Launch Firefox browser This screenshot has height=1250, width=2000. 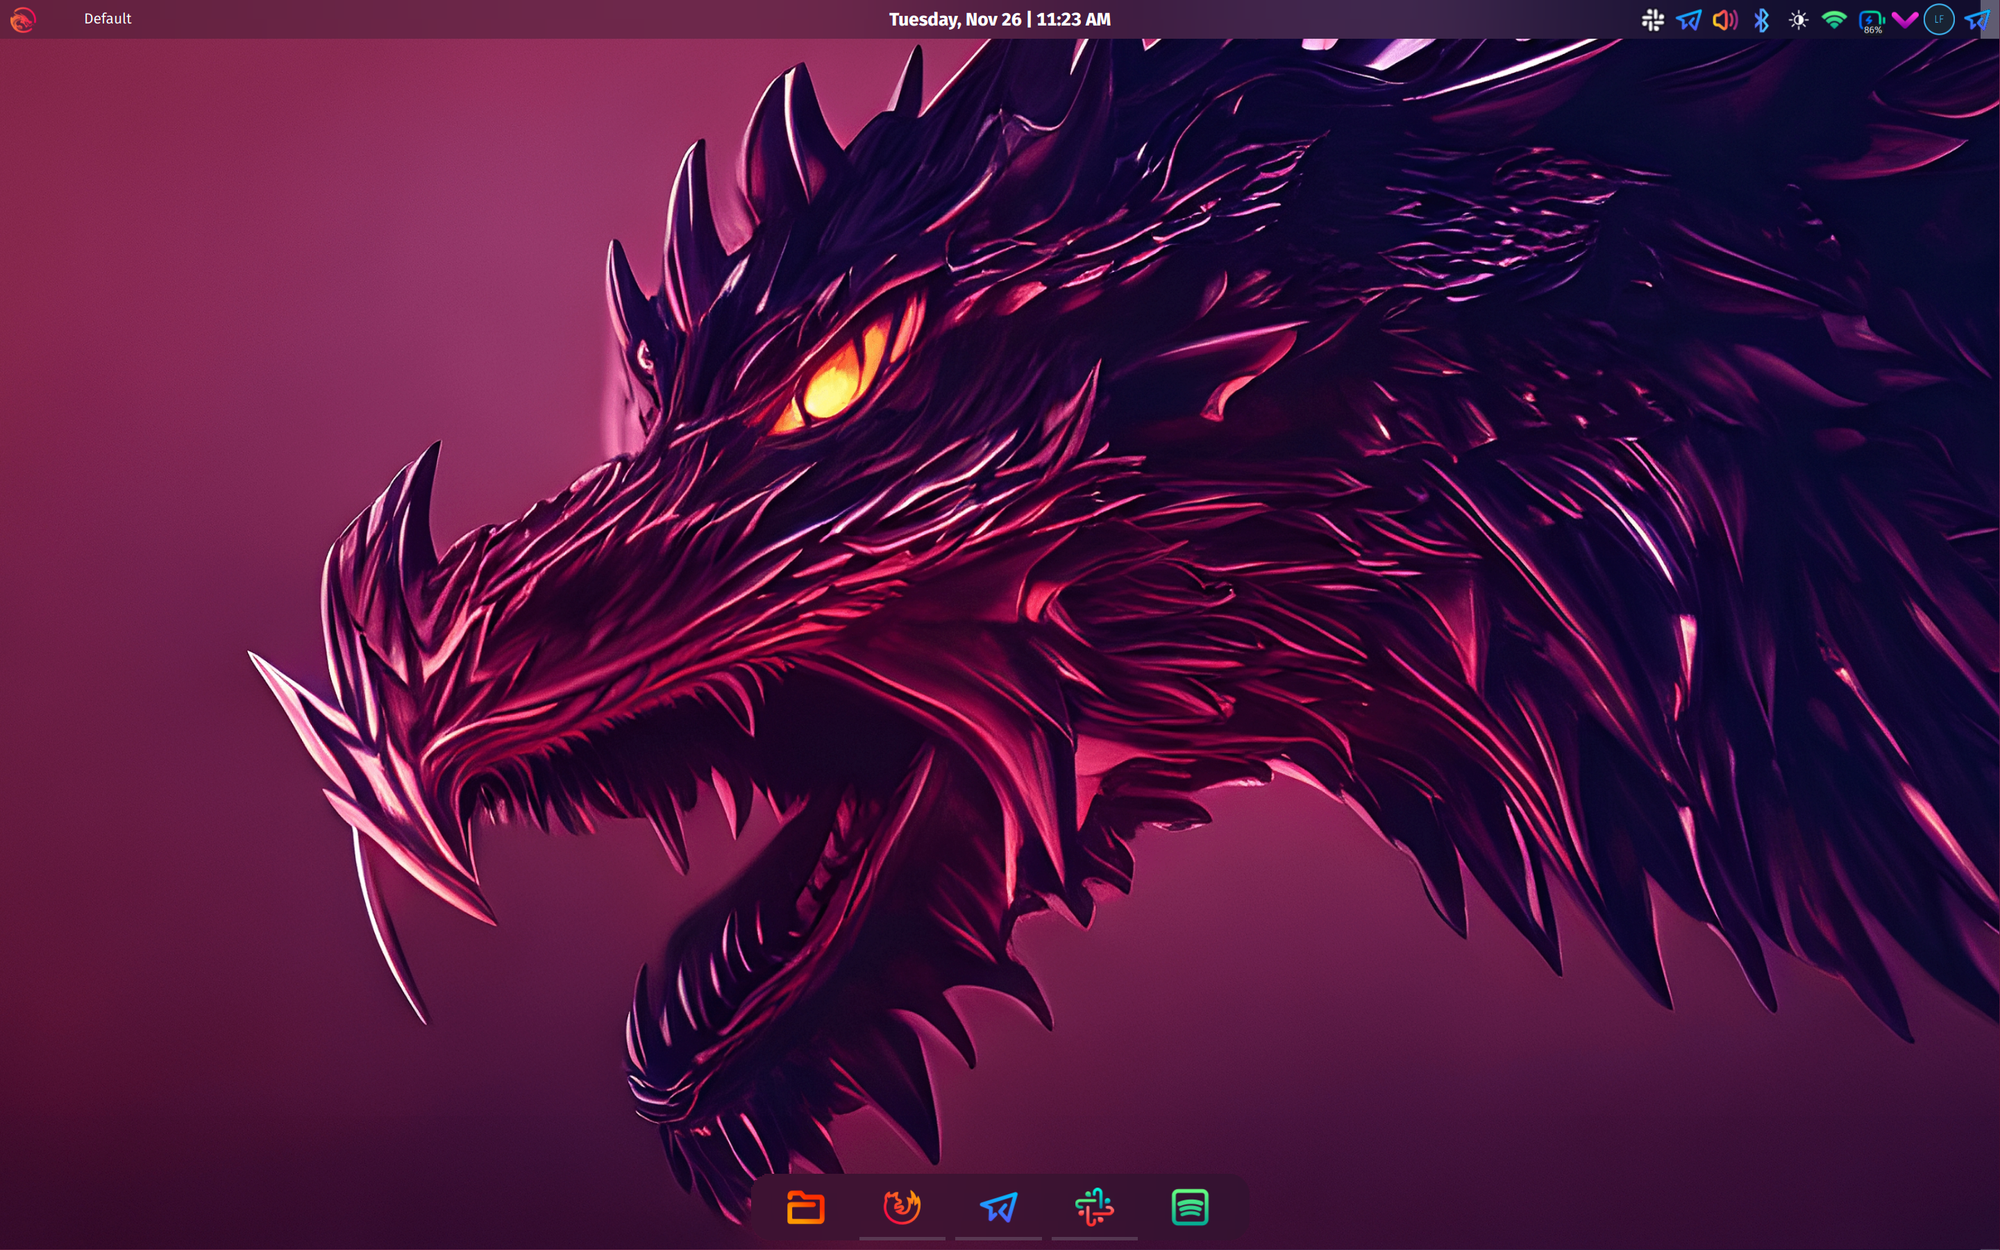(x=898, y=1207)
